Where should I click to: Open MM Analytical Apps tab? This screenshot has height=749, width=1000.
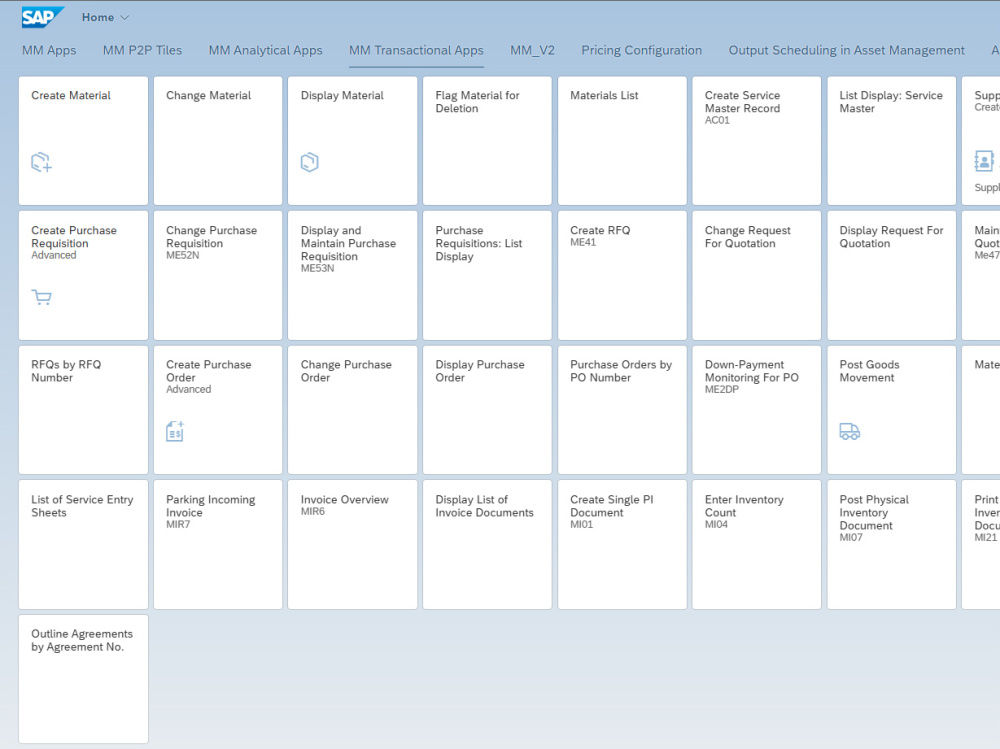click(x=265, y=50)
